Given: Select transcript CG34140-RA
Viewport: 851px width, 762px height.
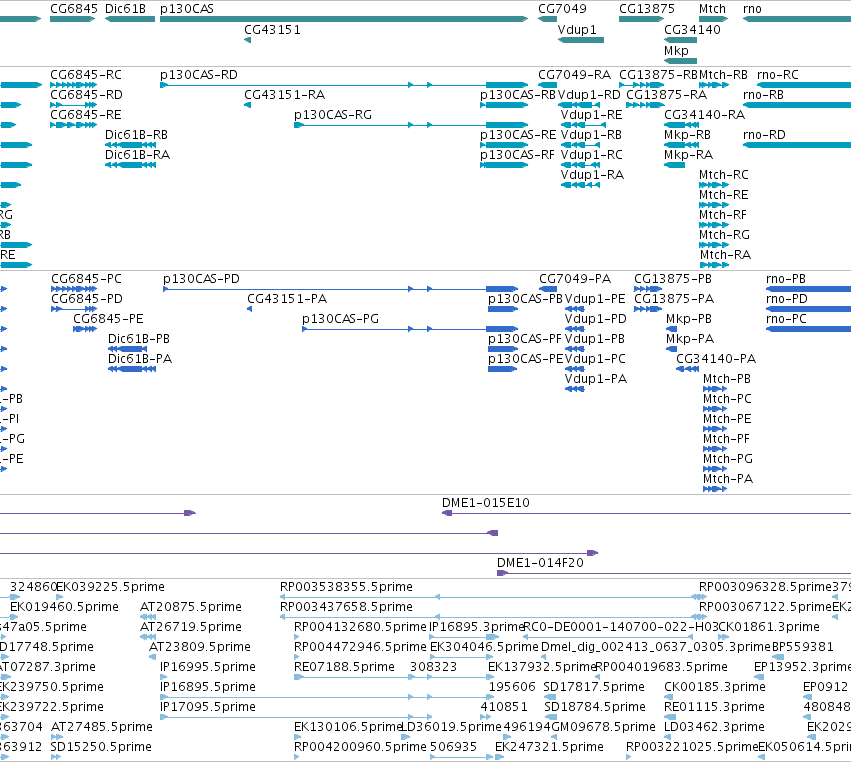Looking at the screenshot, I should click(704, 115).
